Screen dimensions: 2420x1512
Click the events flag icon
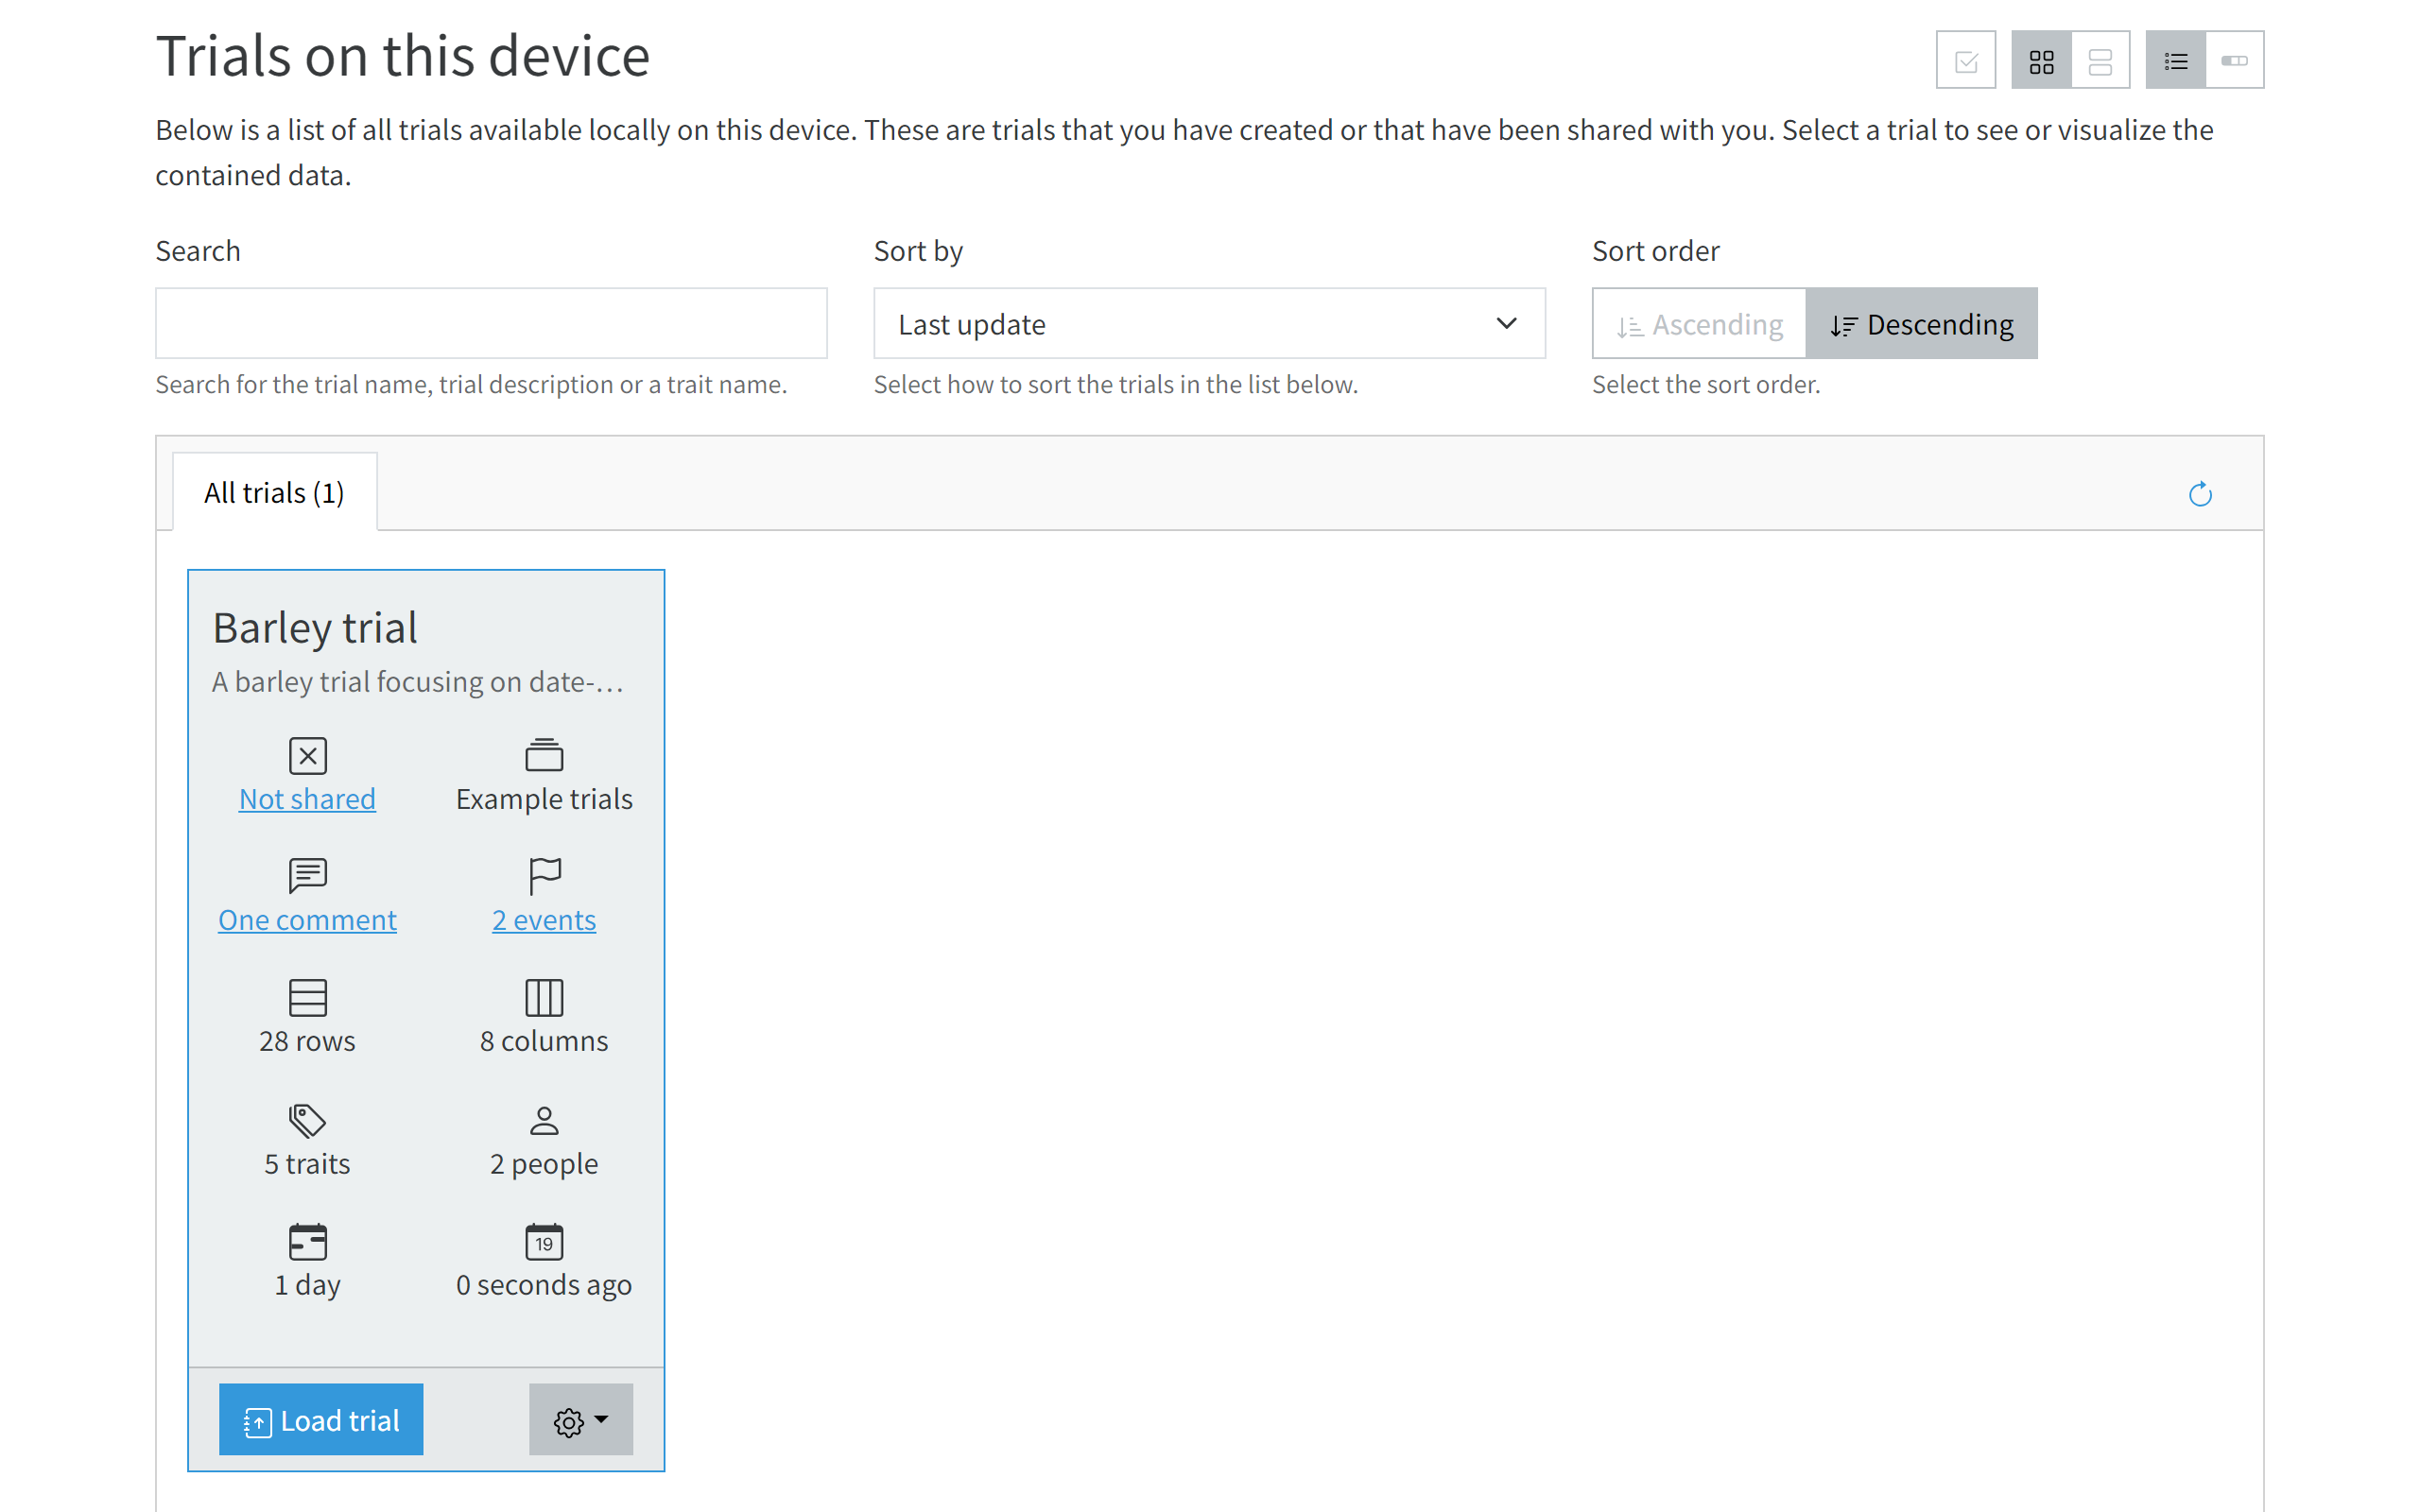click(544, 876)
